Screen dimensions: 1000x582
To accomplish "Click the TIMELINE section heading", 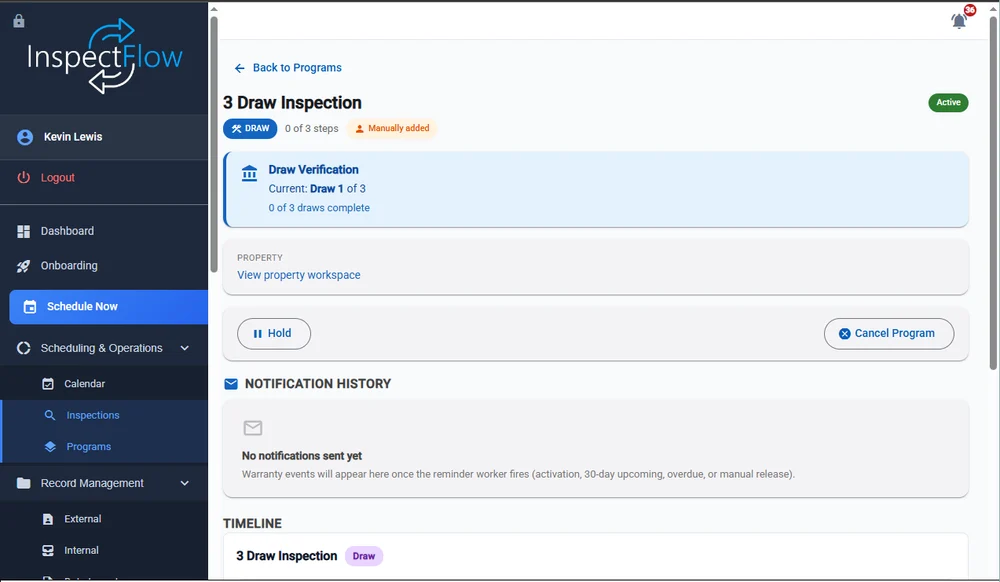I will point(252,523).
